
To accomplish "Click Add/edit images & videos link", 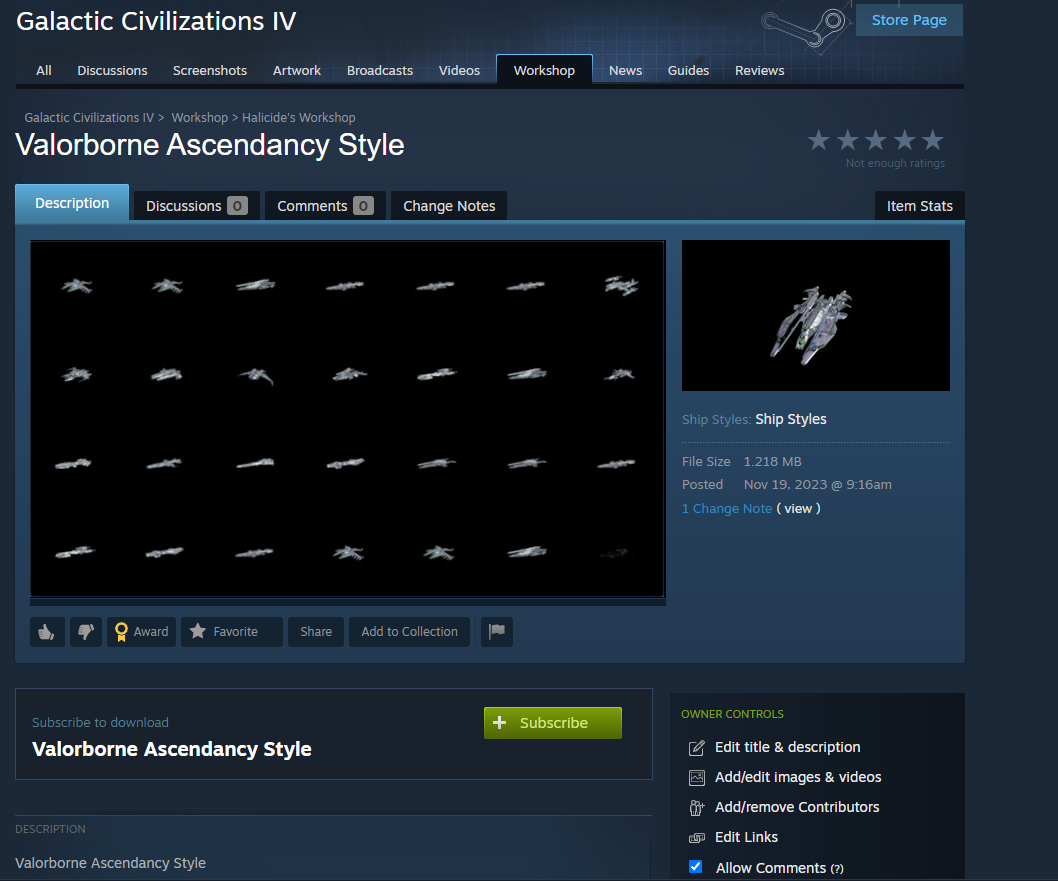I will coord(798,777).
